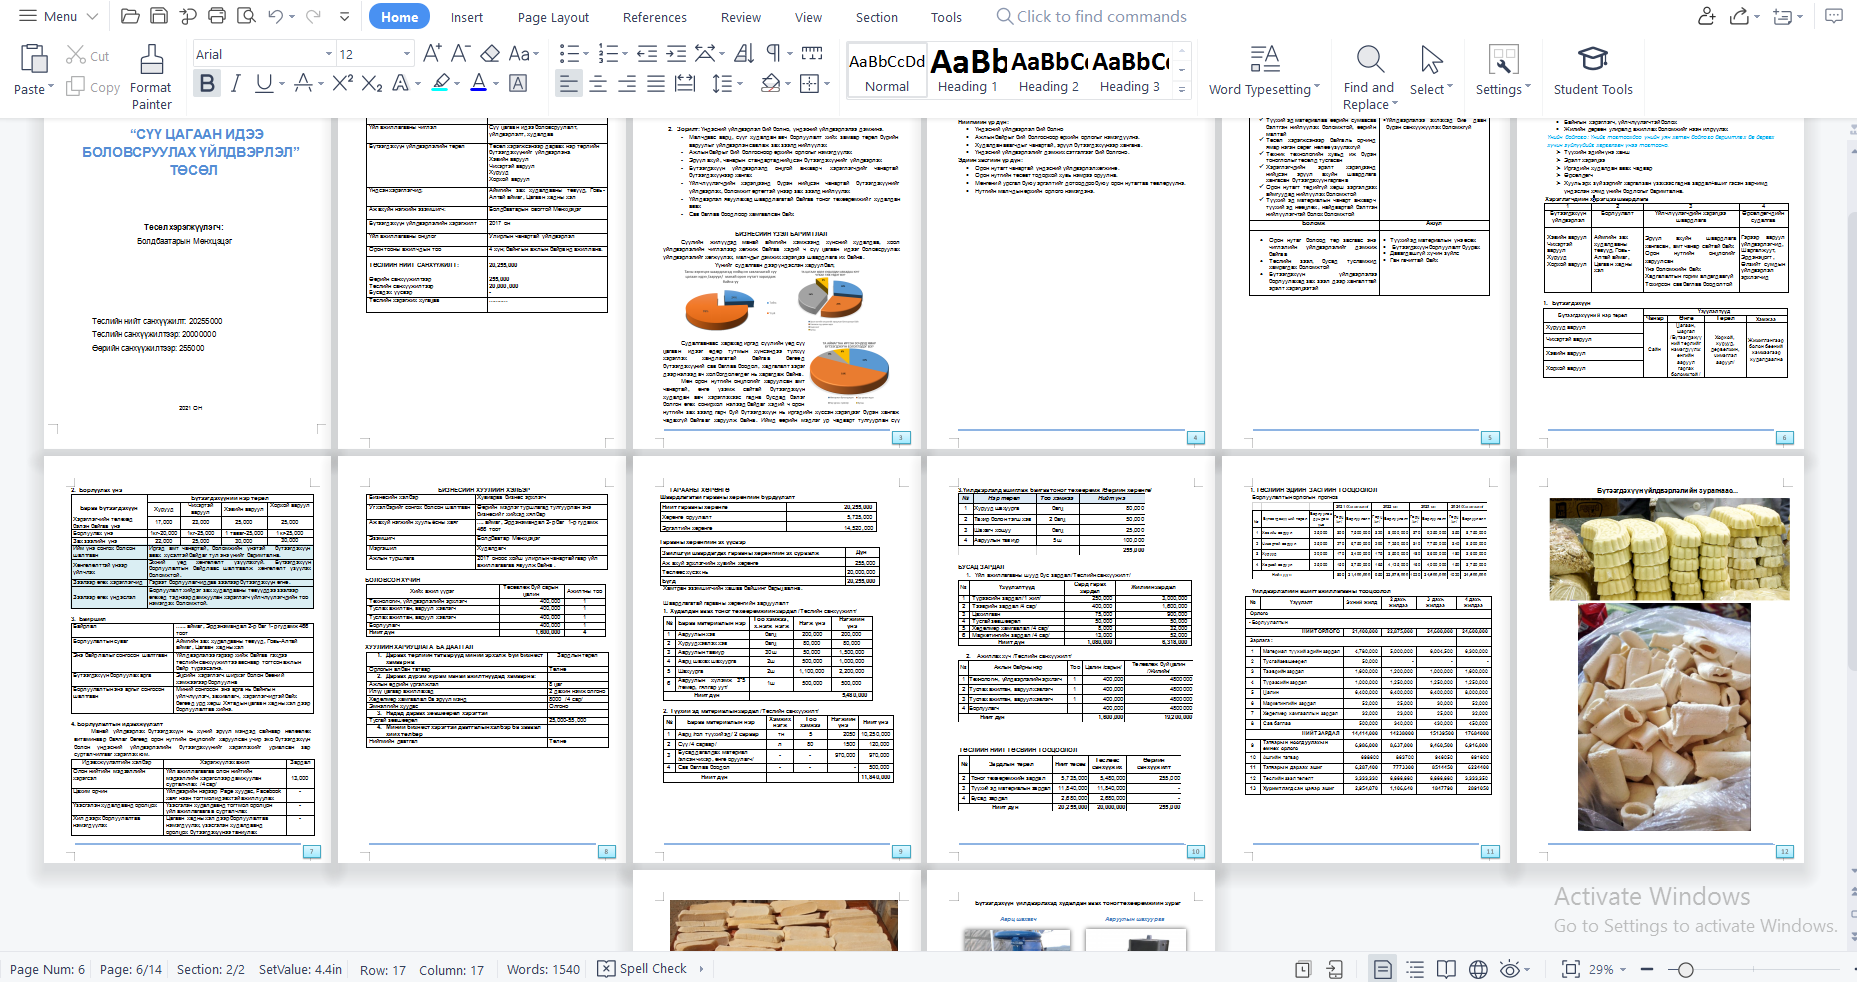This screenshot has height=982, width=1857.
Task: Click the Decrease Indent icon
Action: pos(647,53)
